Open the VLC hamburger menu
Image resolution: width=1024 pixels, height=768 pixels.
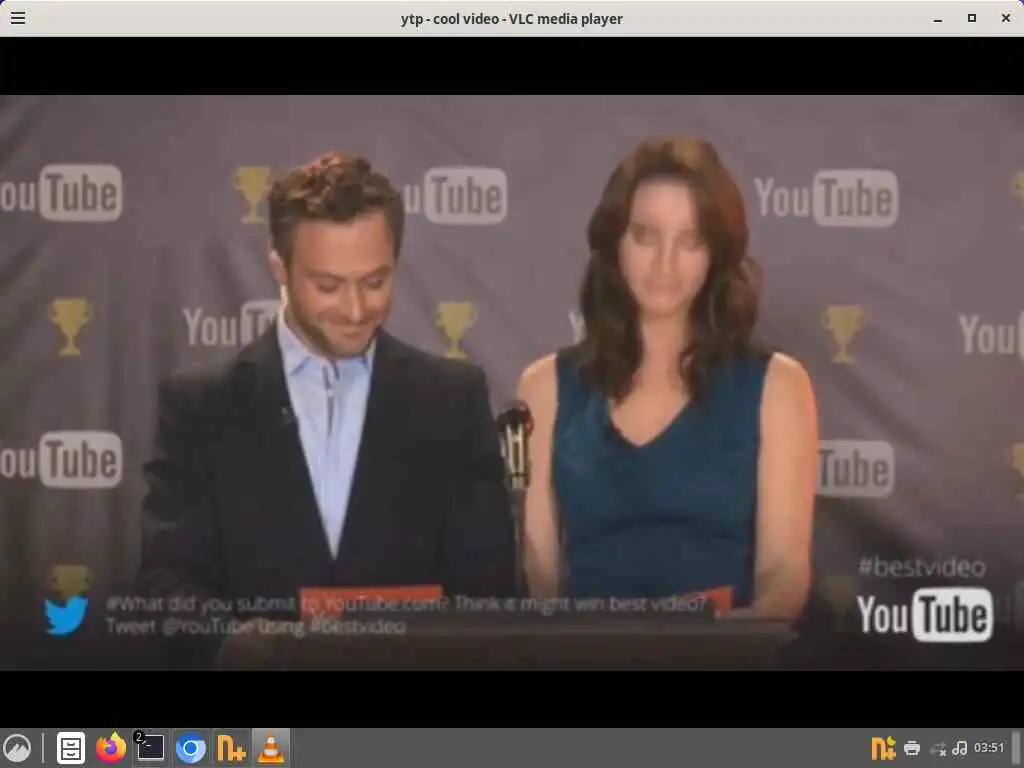point(18,18)
